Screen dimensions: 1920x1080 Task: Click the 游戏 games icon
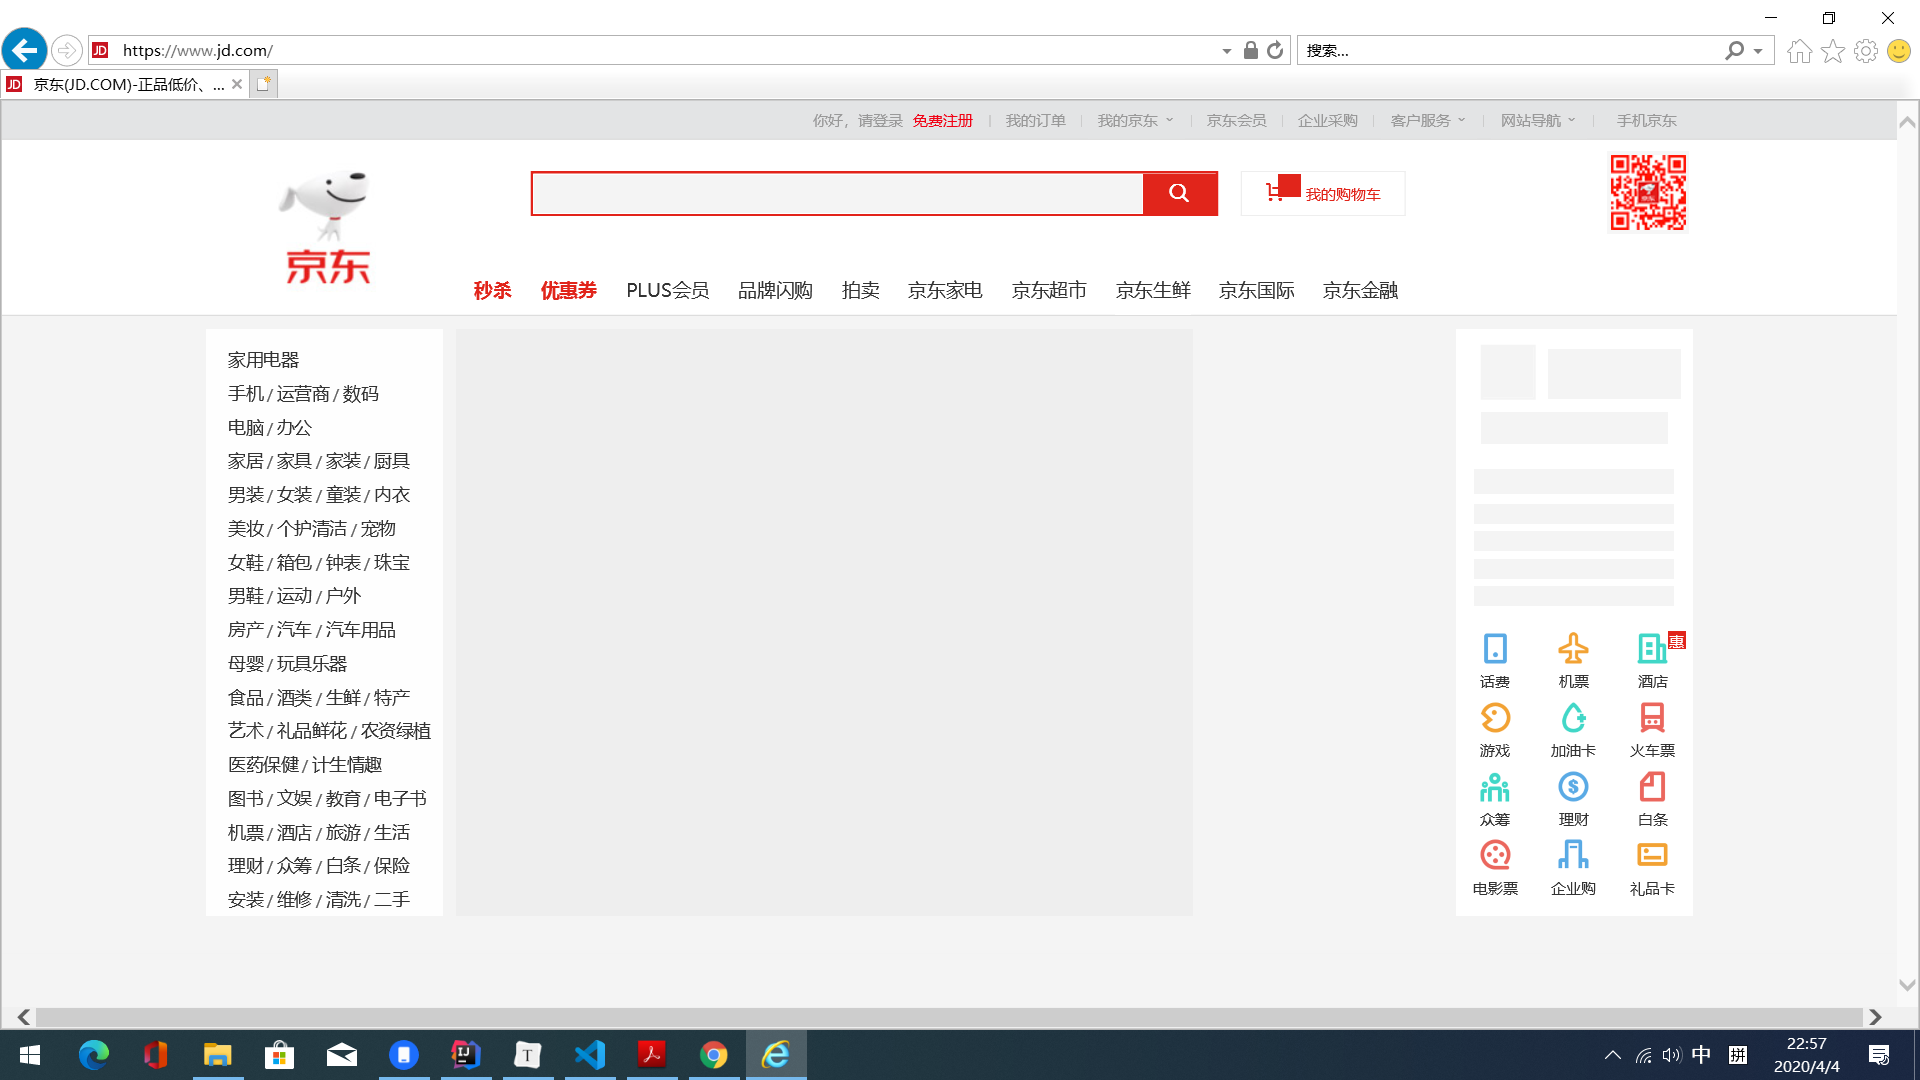[x=1495, y=719]
